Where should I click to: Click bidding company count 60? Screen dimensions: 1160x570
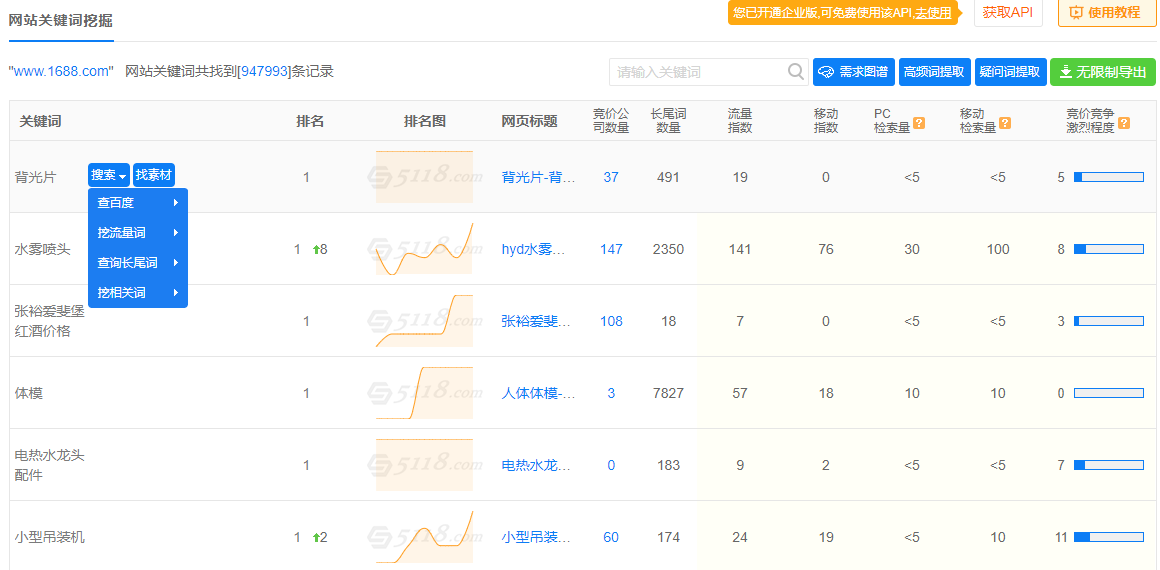coord(611,537)
